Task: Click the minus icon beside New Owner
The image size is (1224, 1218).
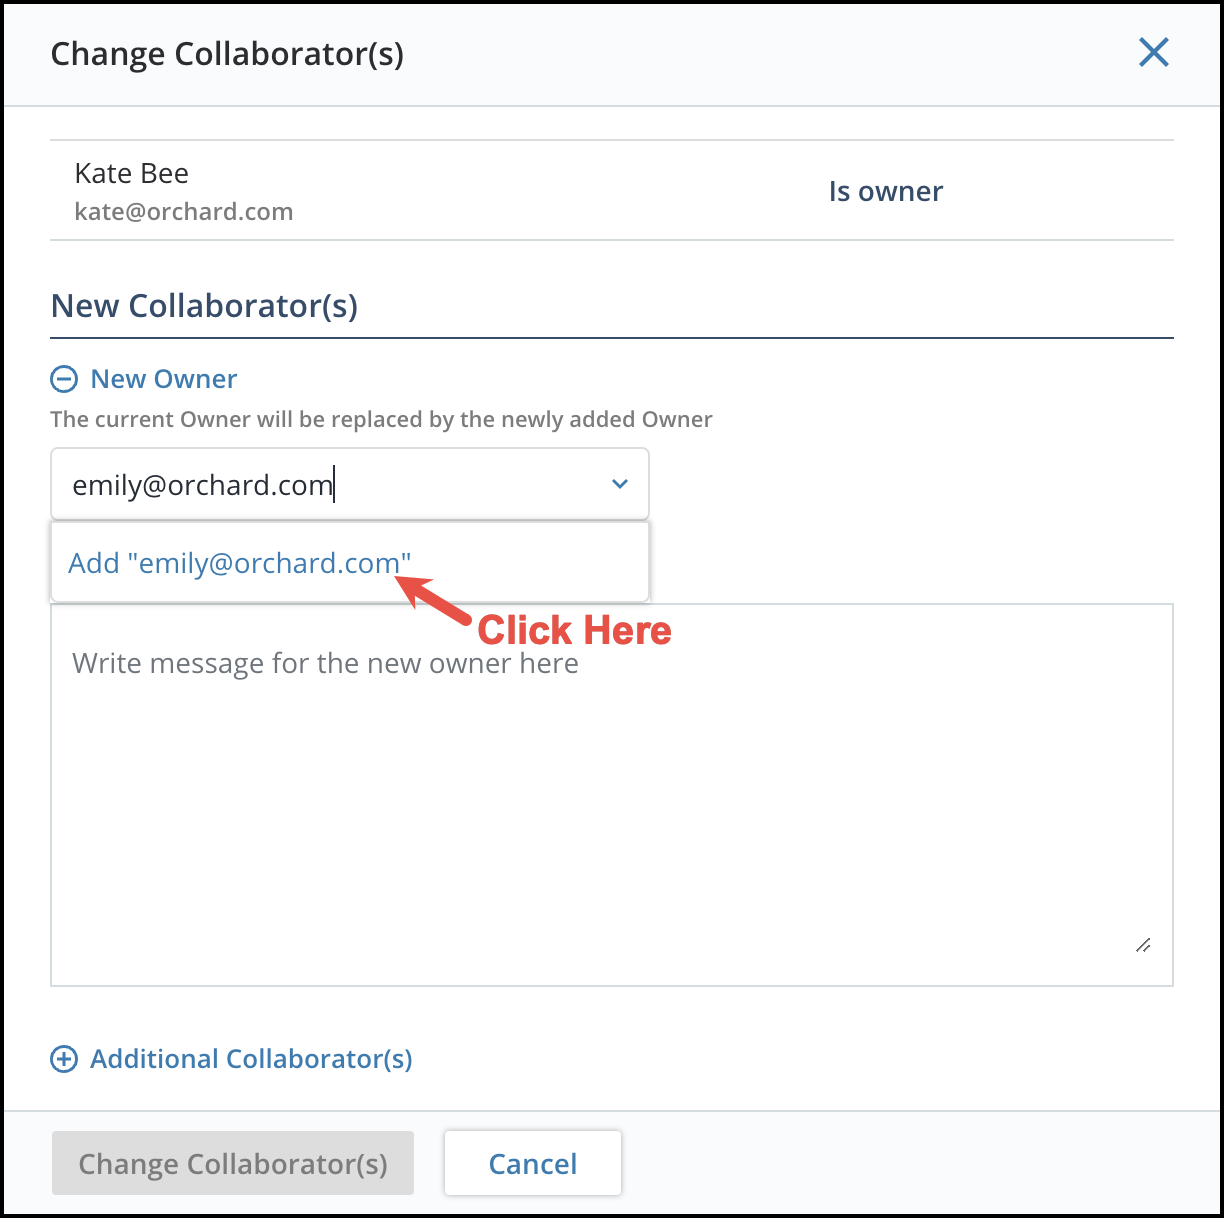Action: click(x=64, y=378)
